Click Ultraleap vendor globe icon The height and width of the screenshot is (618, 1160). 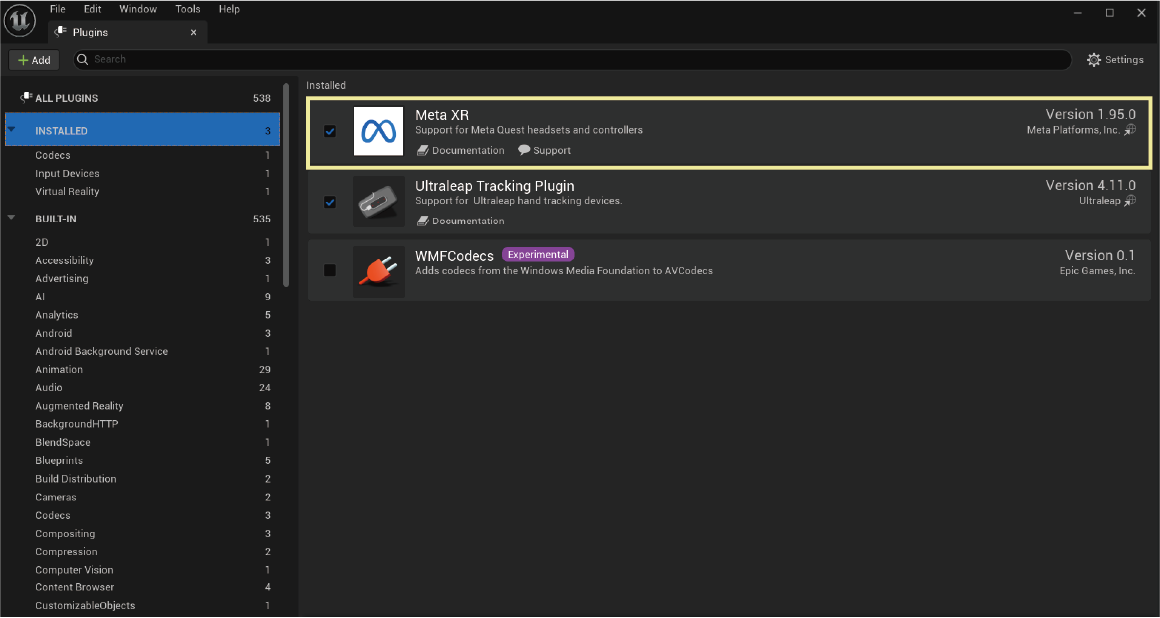point(1130,201)
